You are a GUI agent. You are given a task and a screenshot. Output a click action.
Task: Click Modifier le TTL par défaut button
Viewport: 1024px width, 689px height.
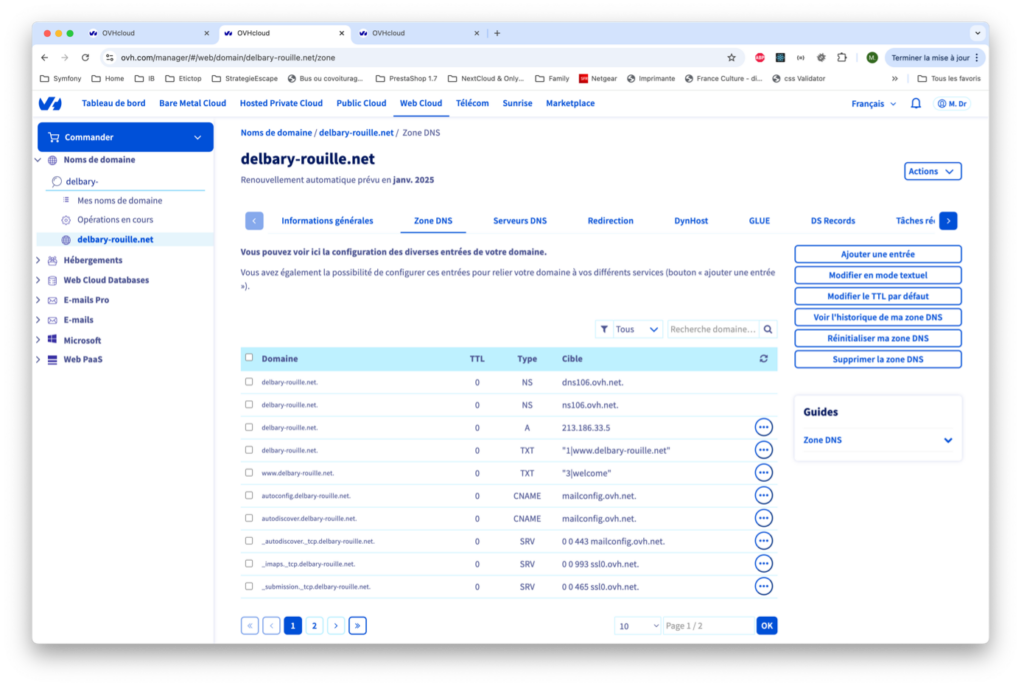tap(878, 296)
